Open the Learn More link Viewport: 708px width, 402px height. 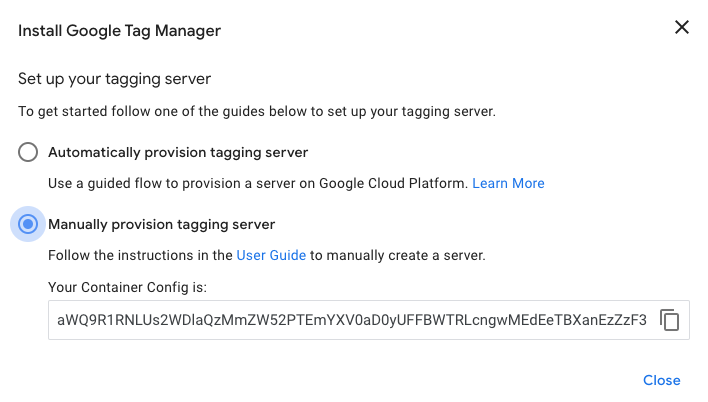point(508,183)
